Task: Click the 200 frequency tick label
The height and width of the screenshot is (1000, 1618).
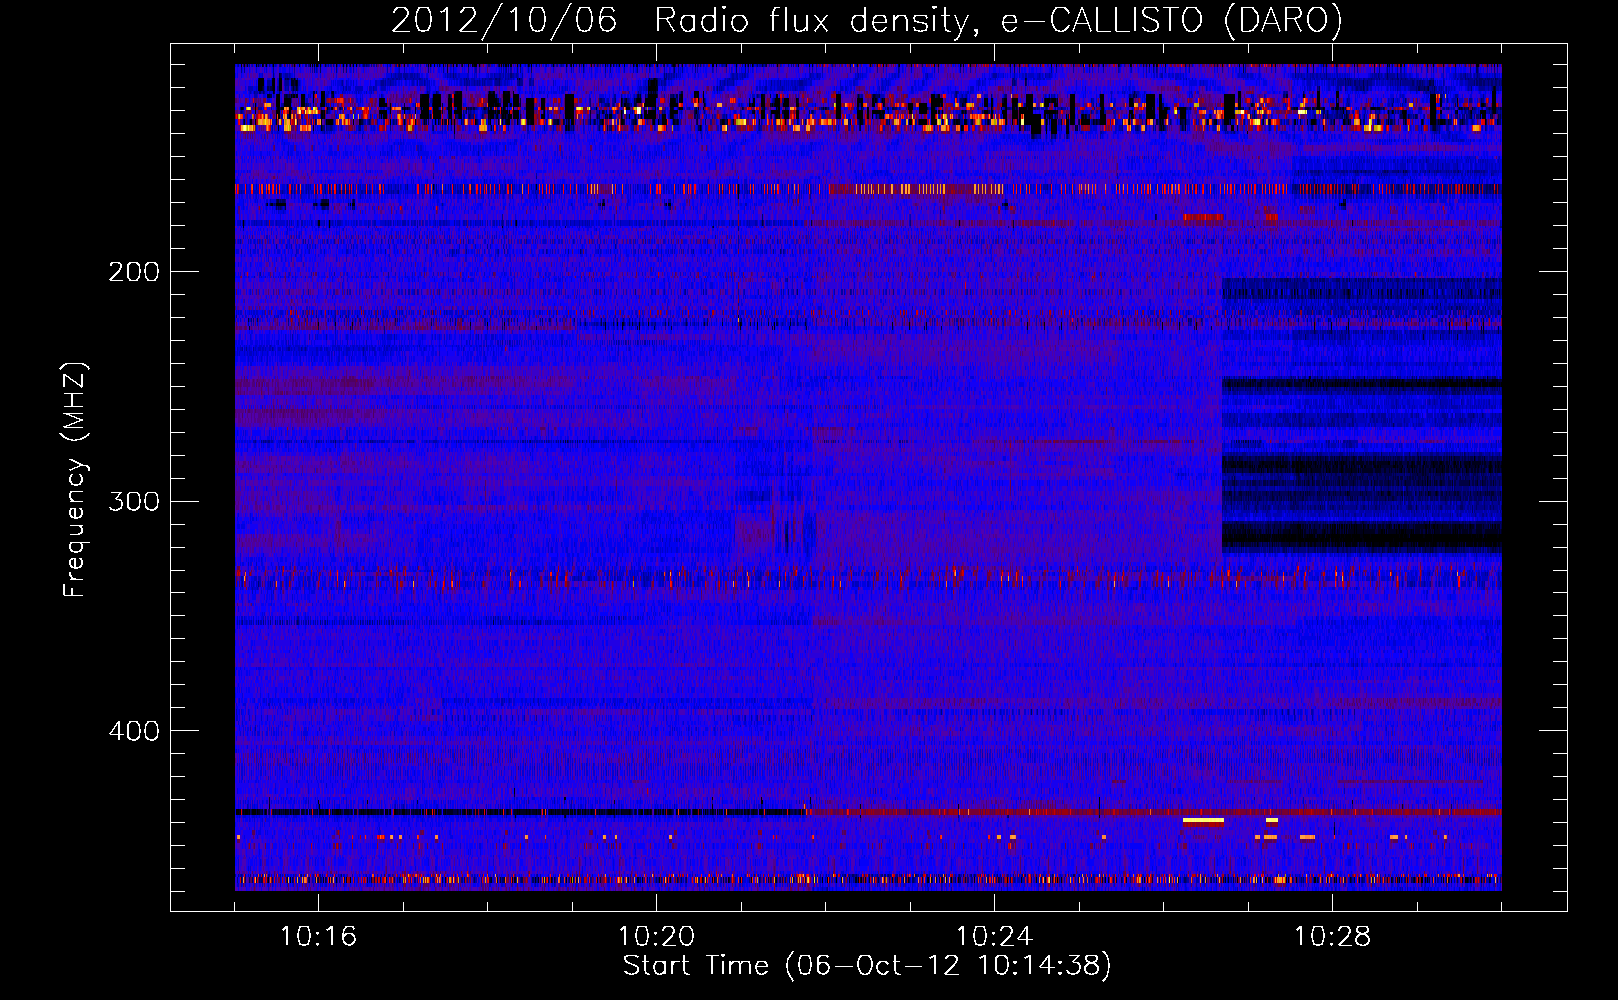Action: pos(134,272)
